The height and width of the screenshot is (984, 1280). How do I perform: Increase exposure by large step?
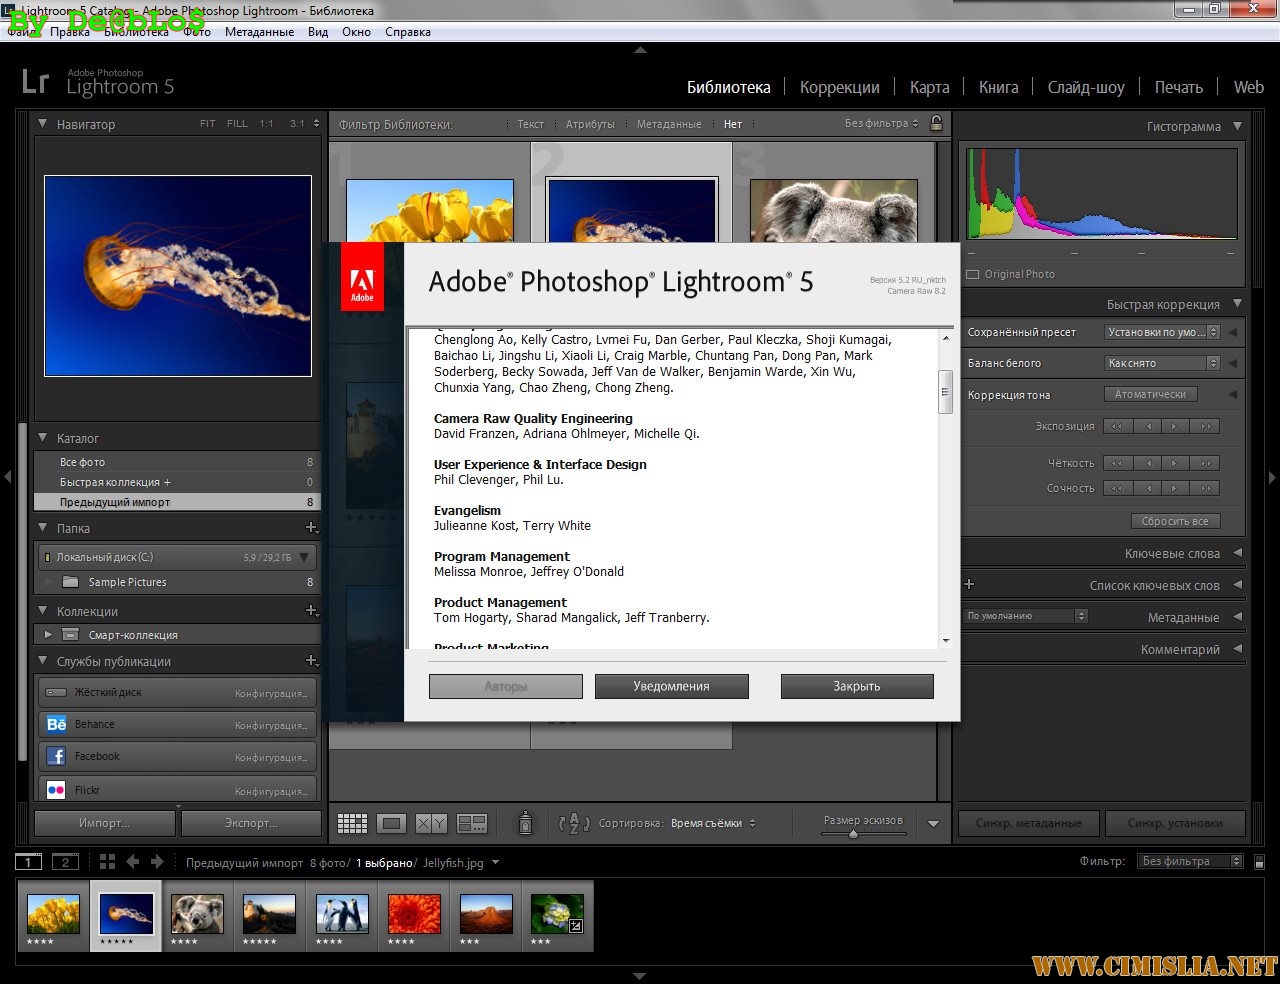point(1206,426)
